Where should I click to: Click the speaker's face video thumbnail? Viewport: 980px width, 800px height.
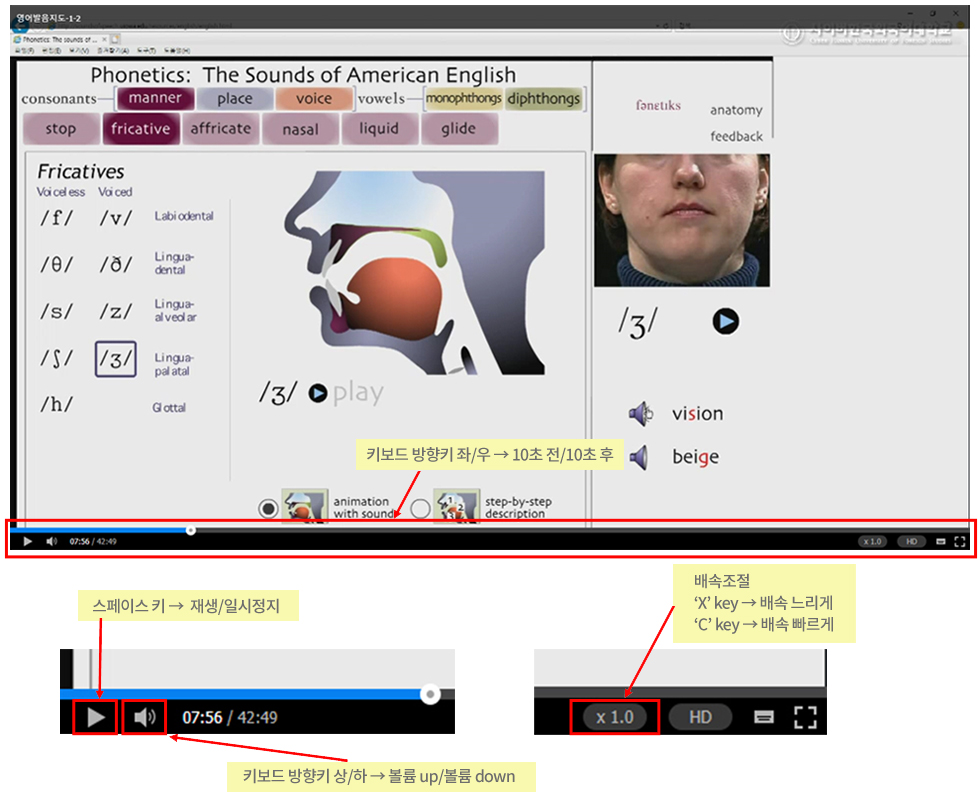pyautogui.click(x=681, y=220)
